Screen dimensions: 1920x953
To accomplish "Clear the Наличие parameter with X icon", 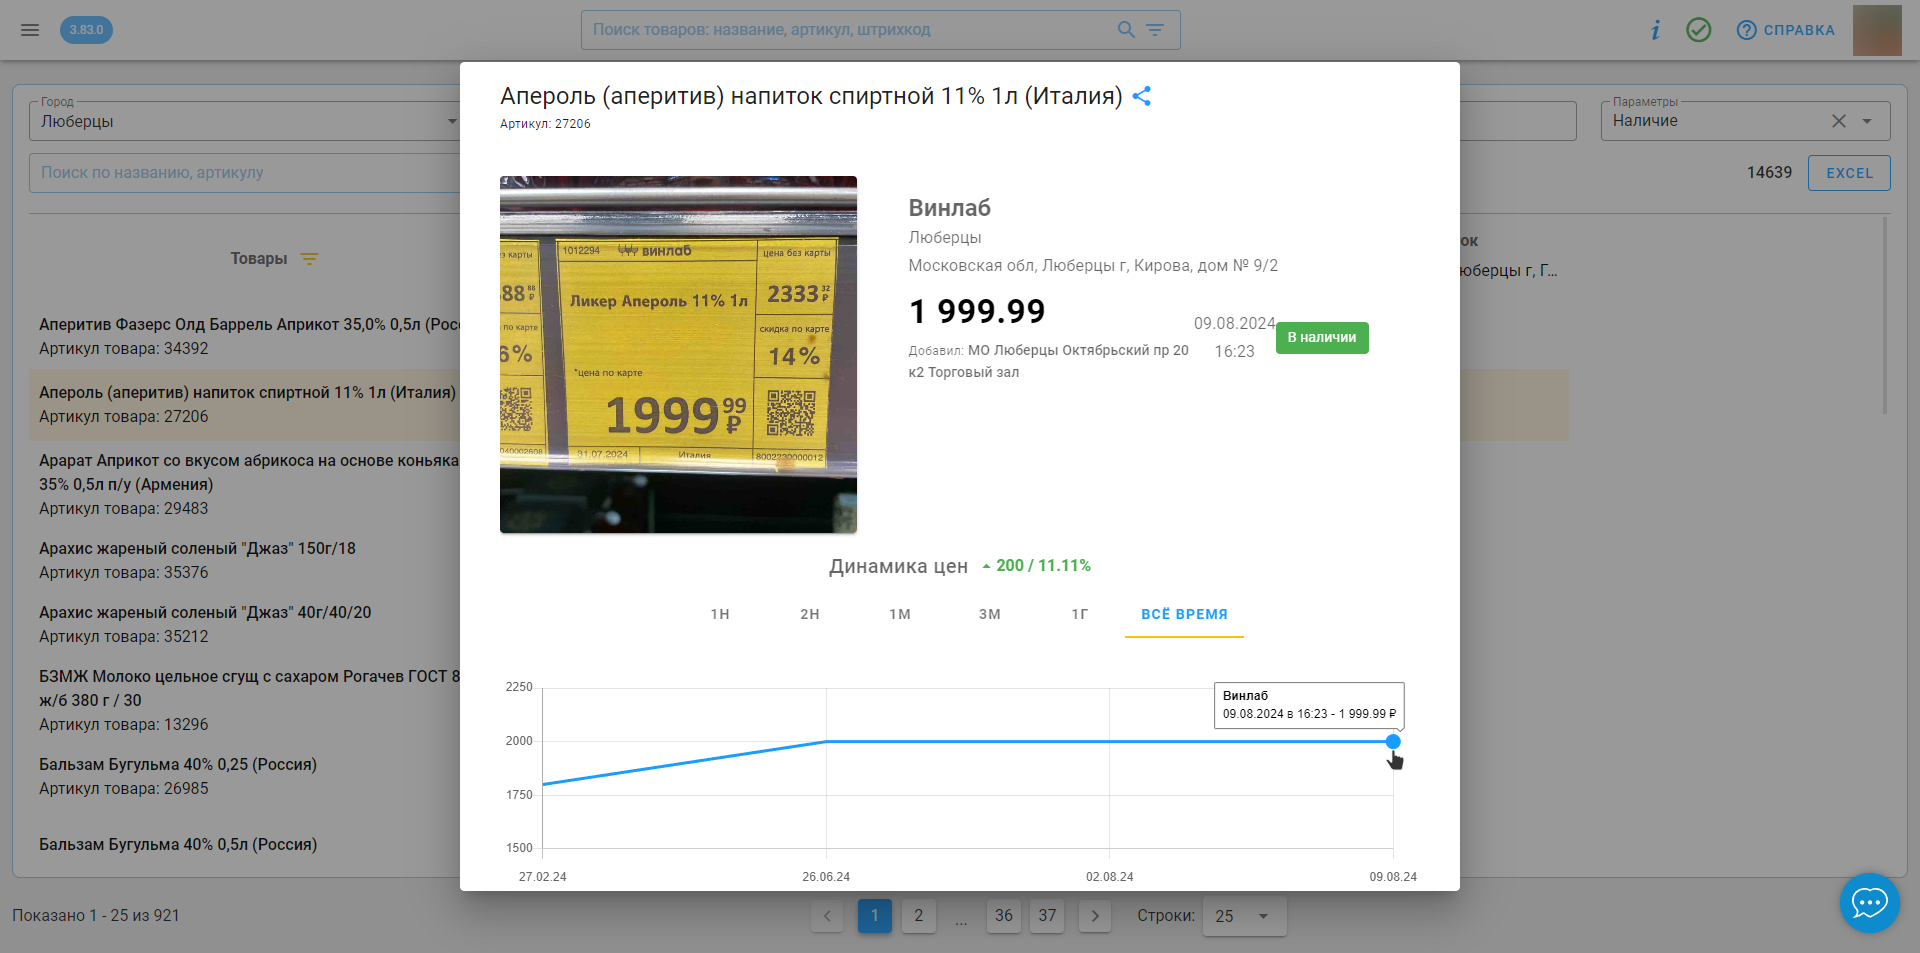I will 1839,121.
